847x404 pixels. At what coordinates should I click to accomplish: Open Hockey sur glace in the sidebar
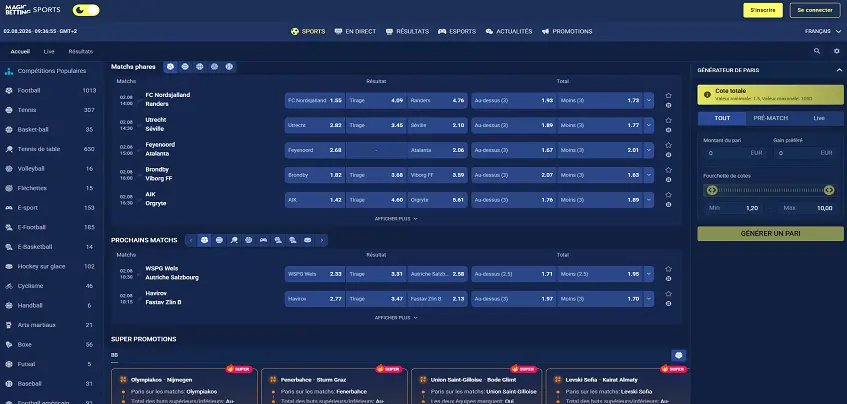52,266
